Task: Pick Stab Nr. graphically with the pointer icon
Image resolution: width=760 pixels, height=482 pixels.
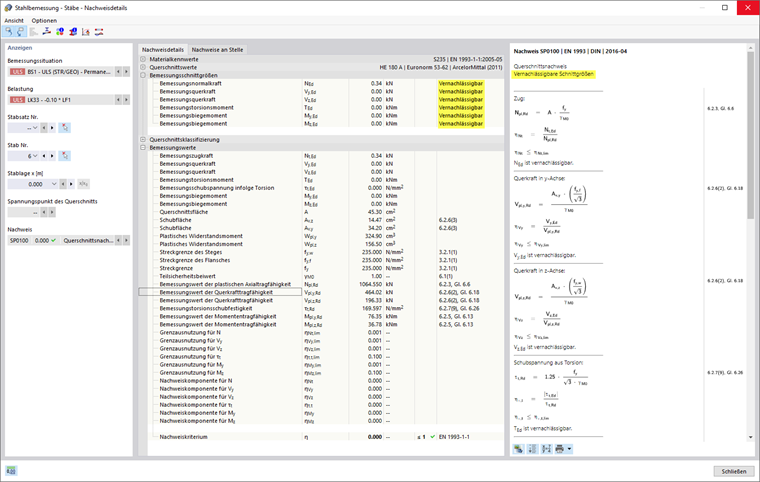Action: [65, 156]
